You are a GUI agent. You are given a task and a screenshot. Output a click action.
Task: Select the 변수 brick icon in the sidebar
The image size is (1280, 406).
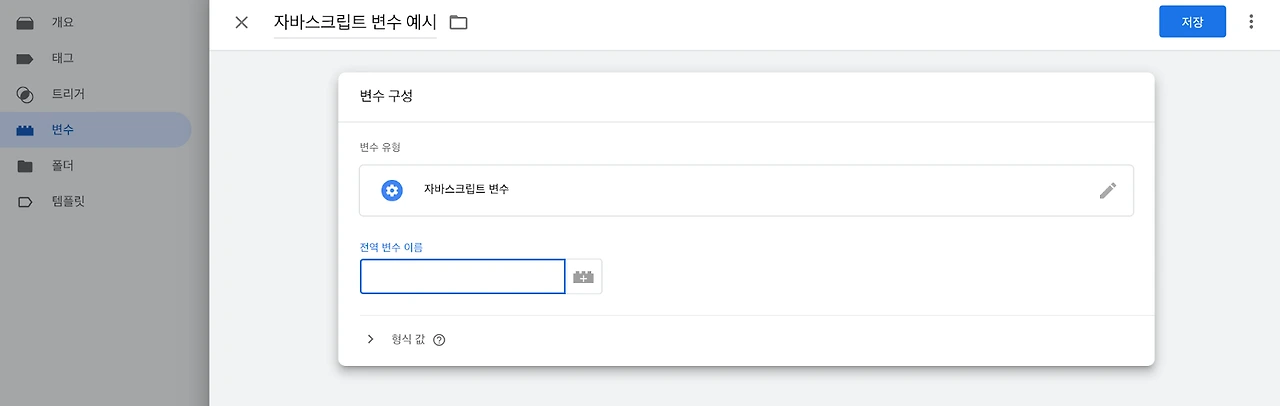point(26,130)
